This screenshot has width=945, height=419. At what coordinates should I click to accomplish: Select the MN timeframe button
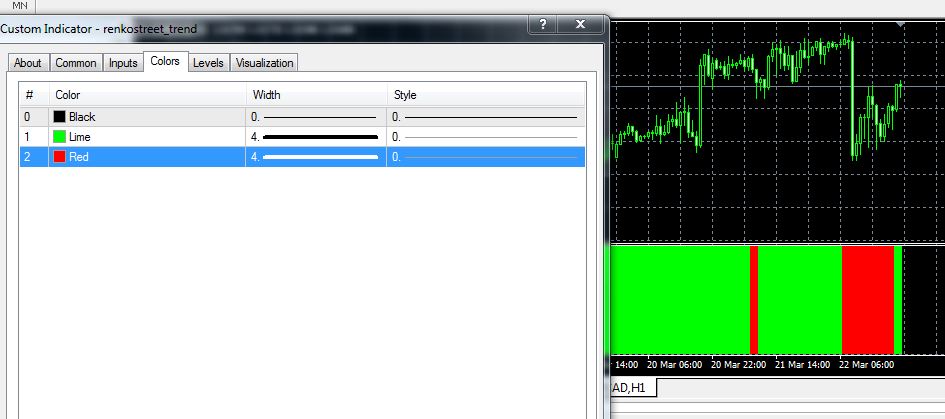point(19,5)
